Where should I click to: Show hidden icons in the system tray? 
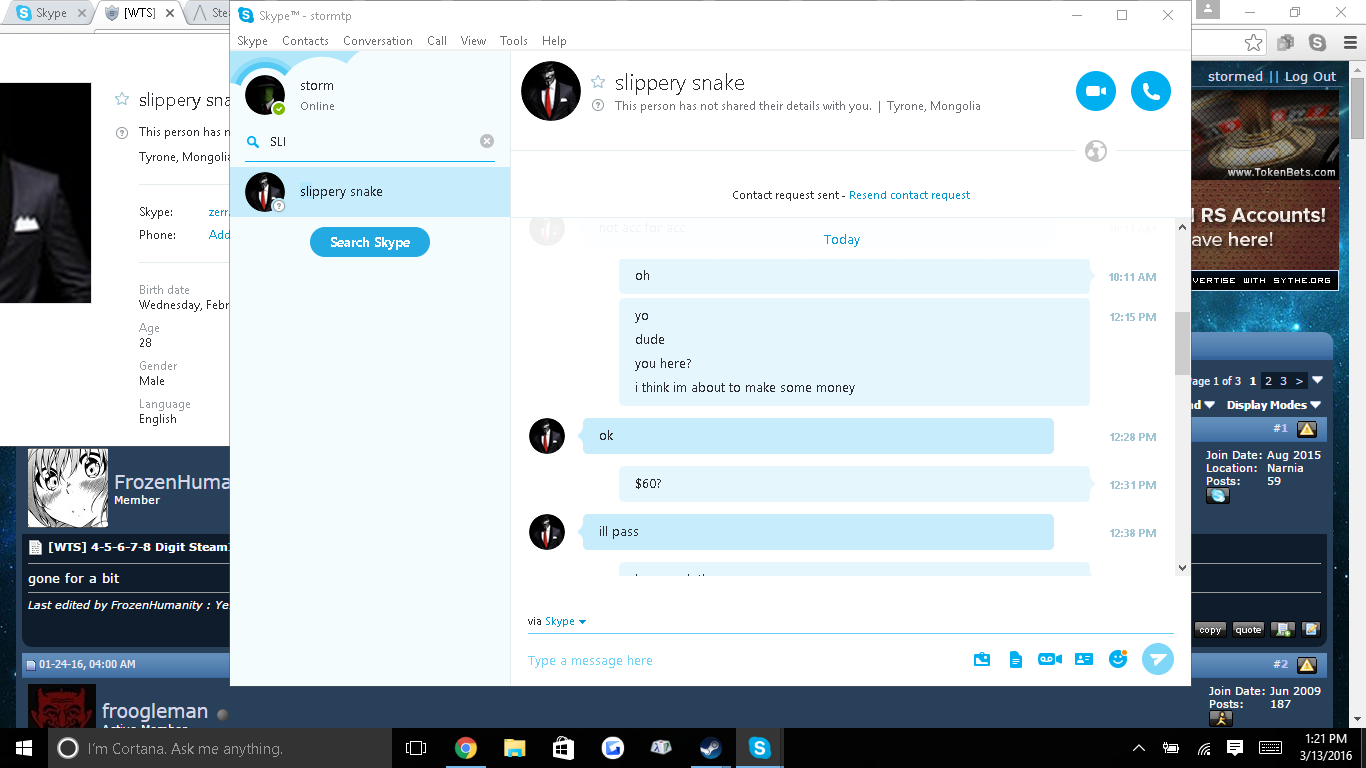[1139, 748]
